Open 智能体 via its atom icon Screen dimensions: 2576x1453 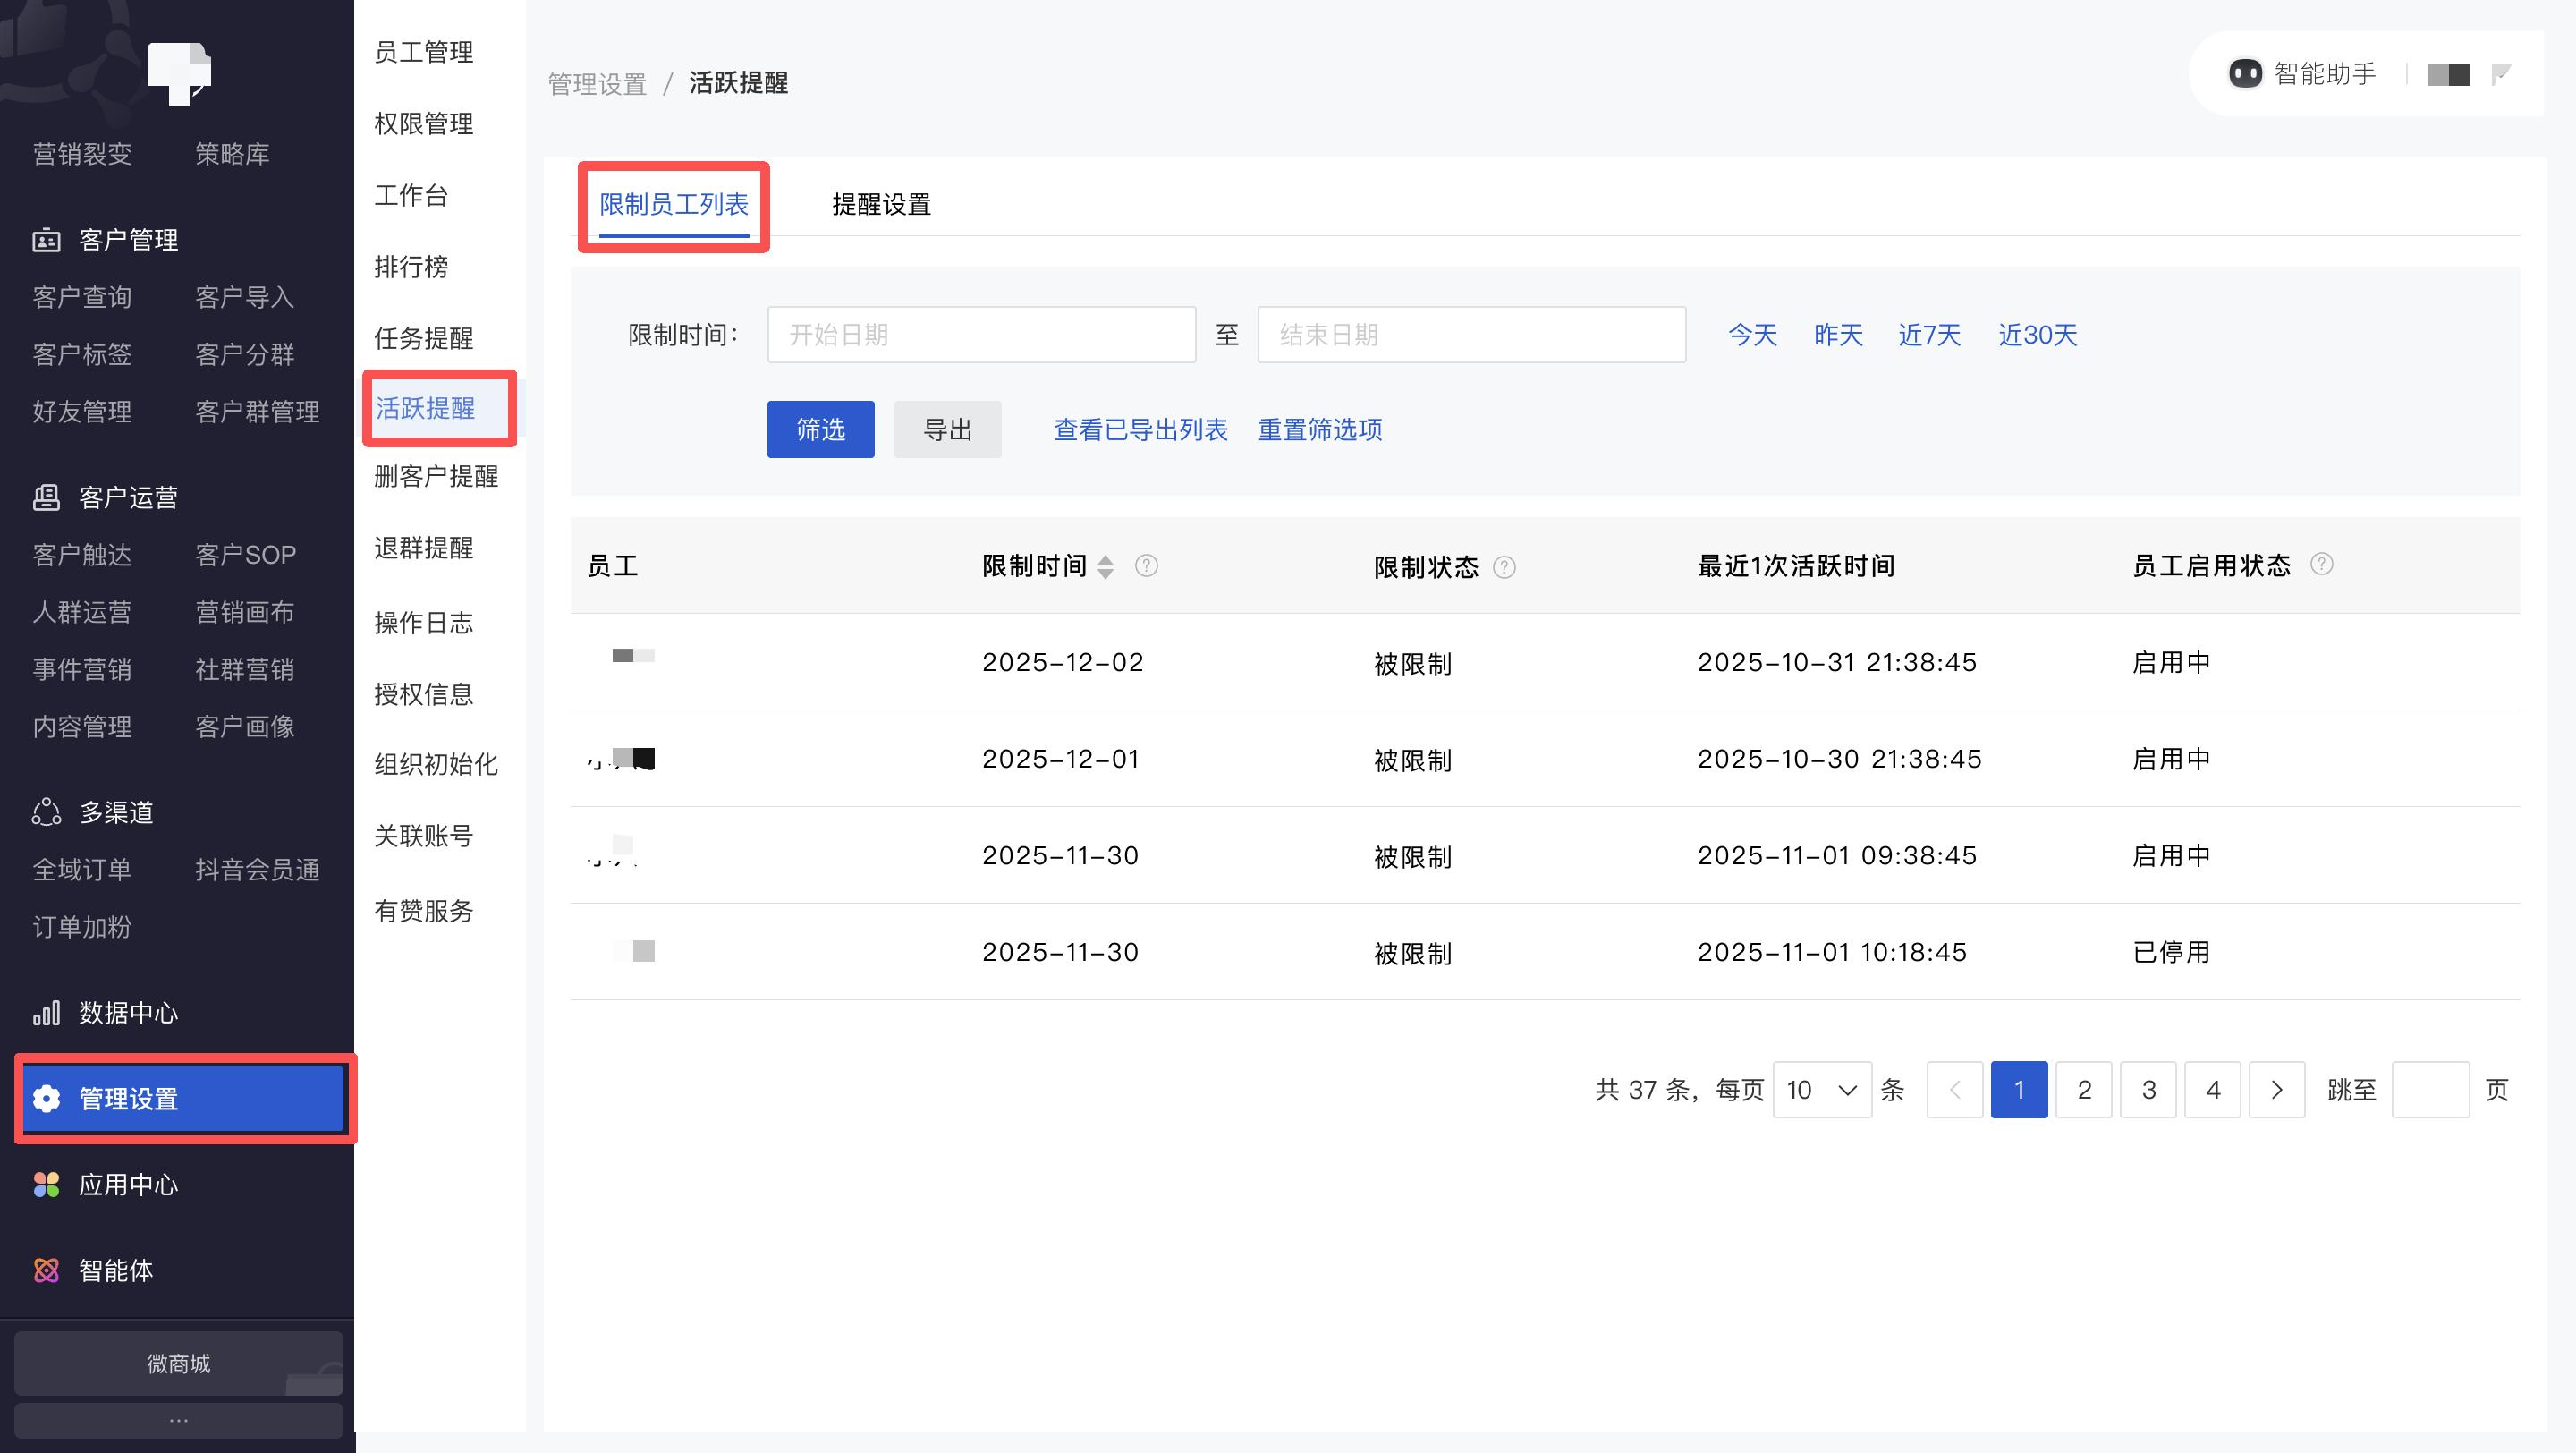click(x=46, y=1271)
